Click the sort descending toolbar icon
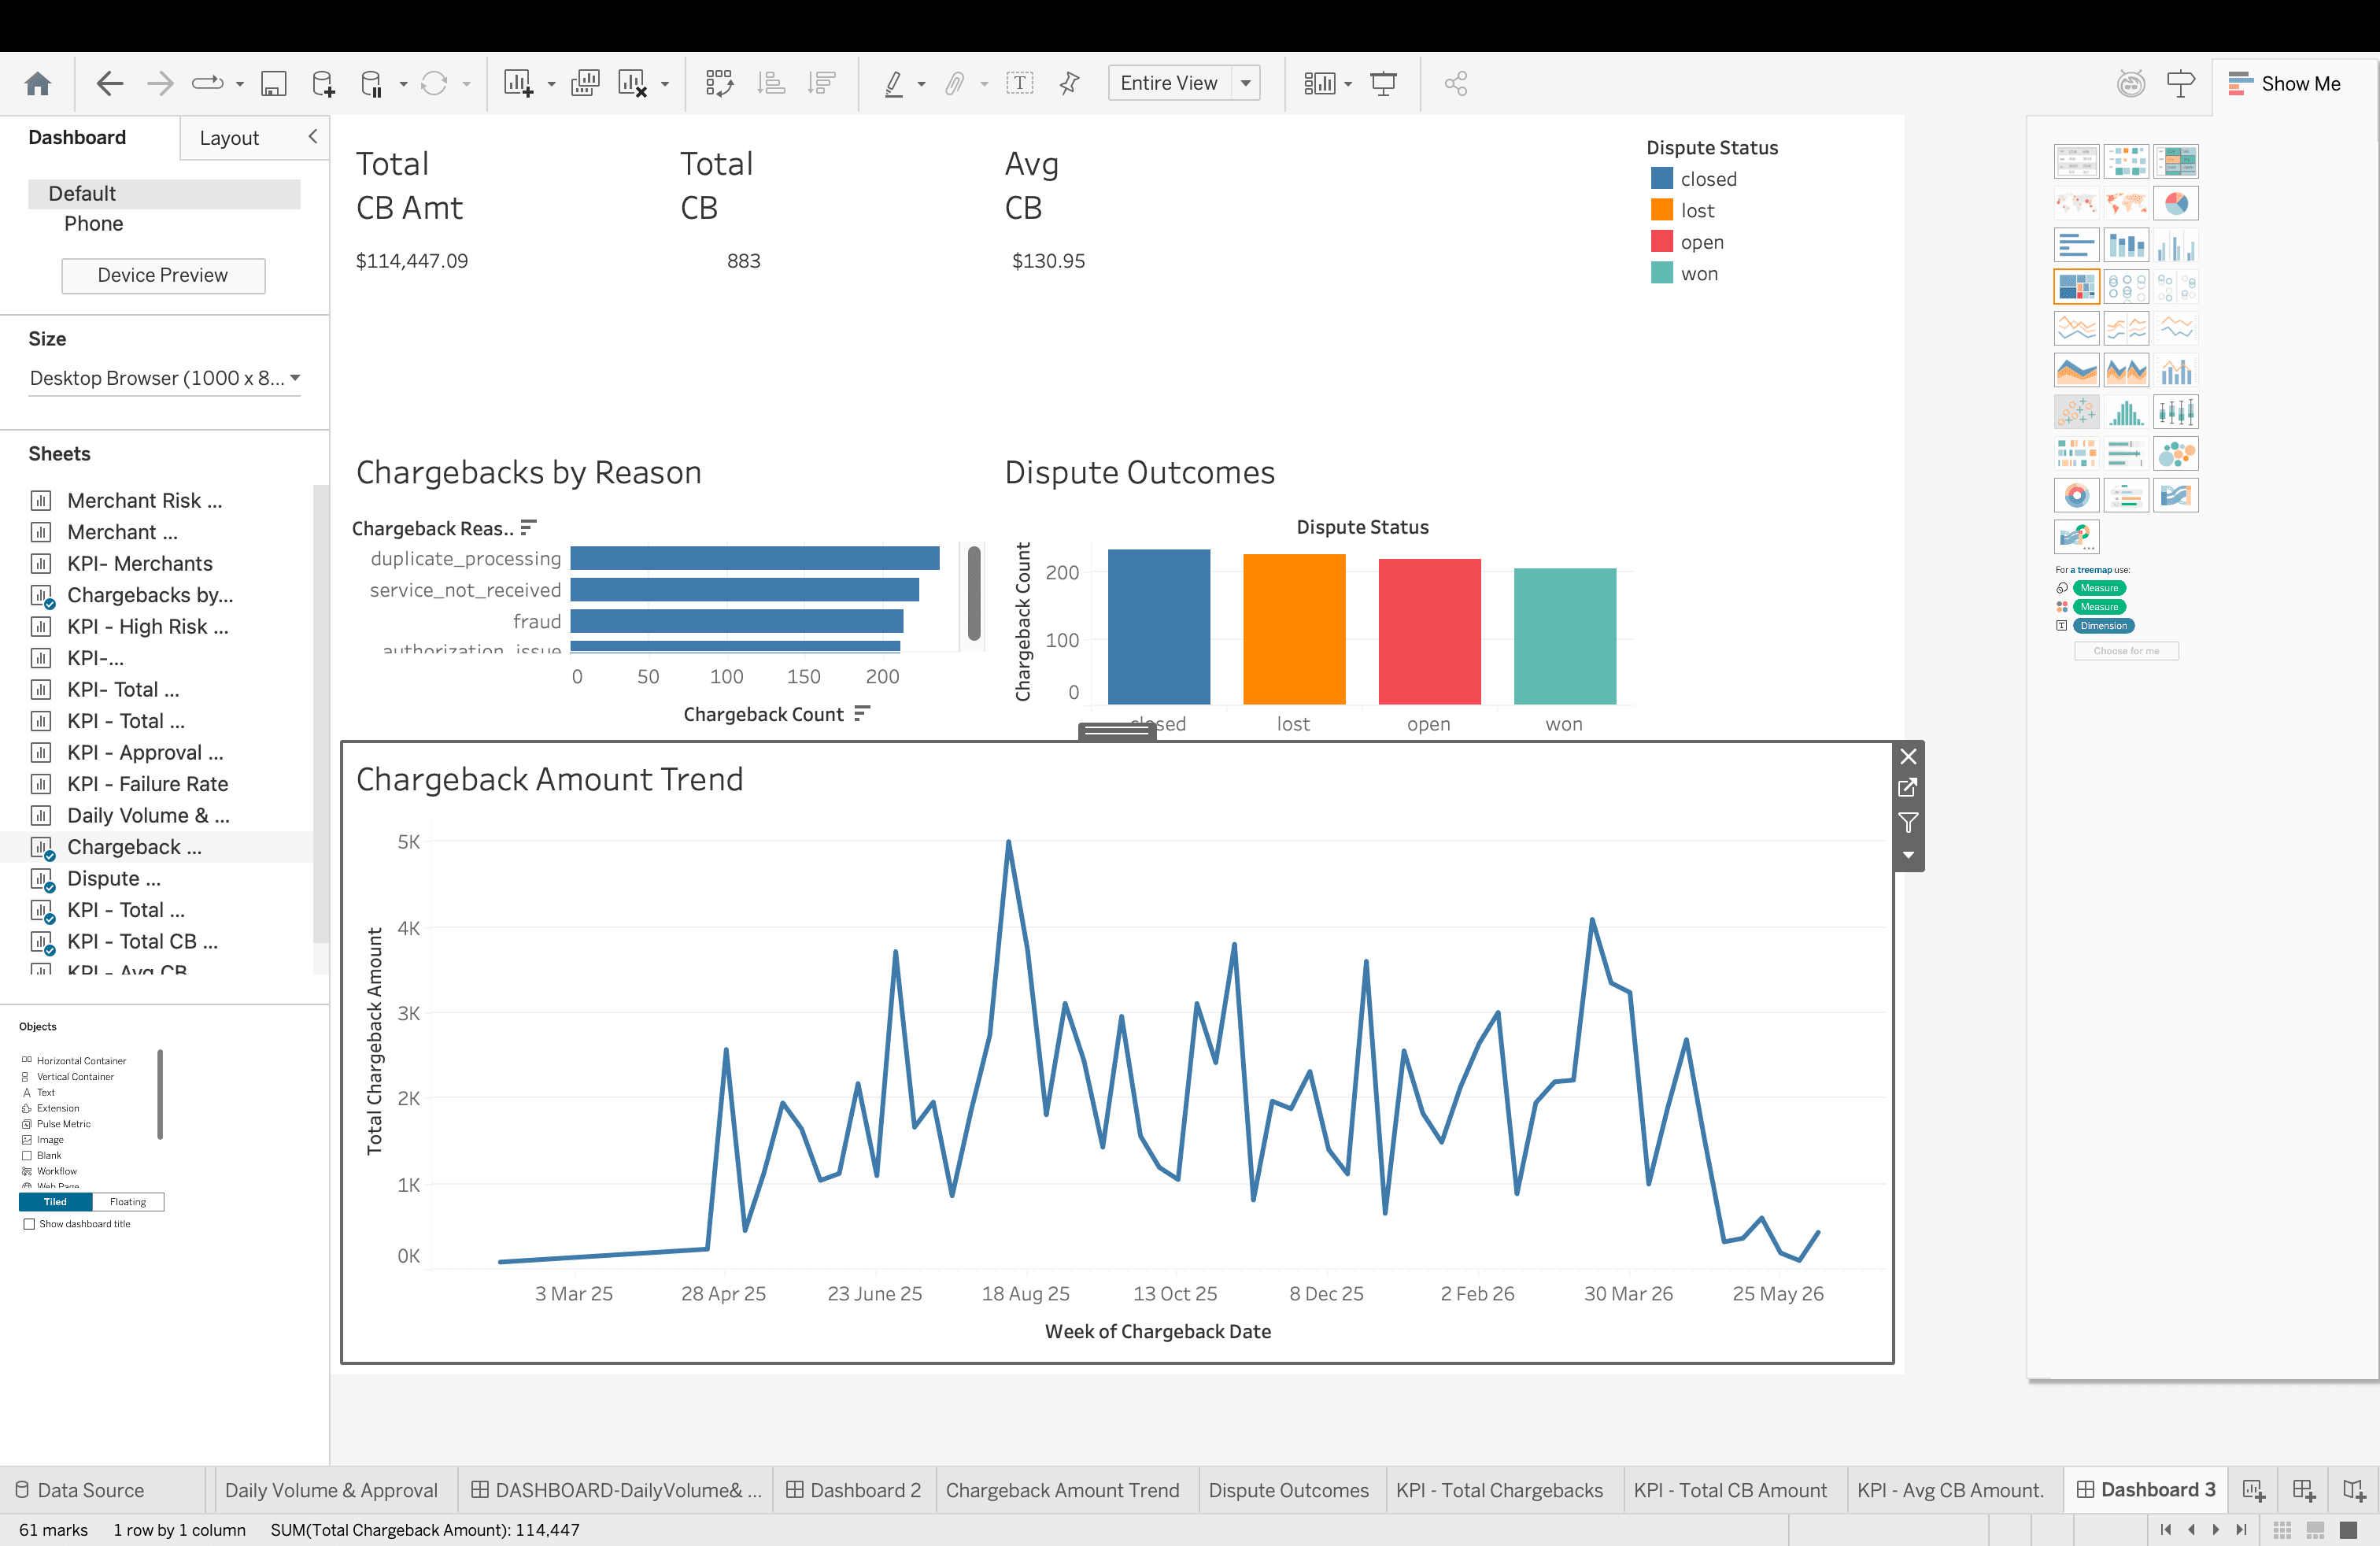Viewport: 2380px width, 1546px height. click(821, 83)
